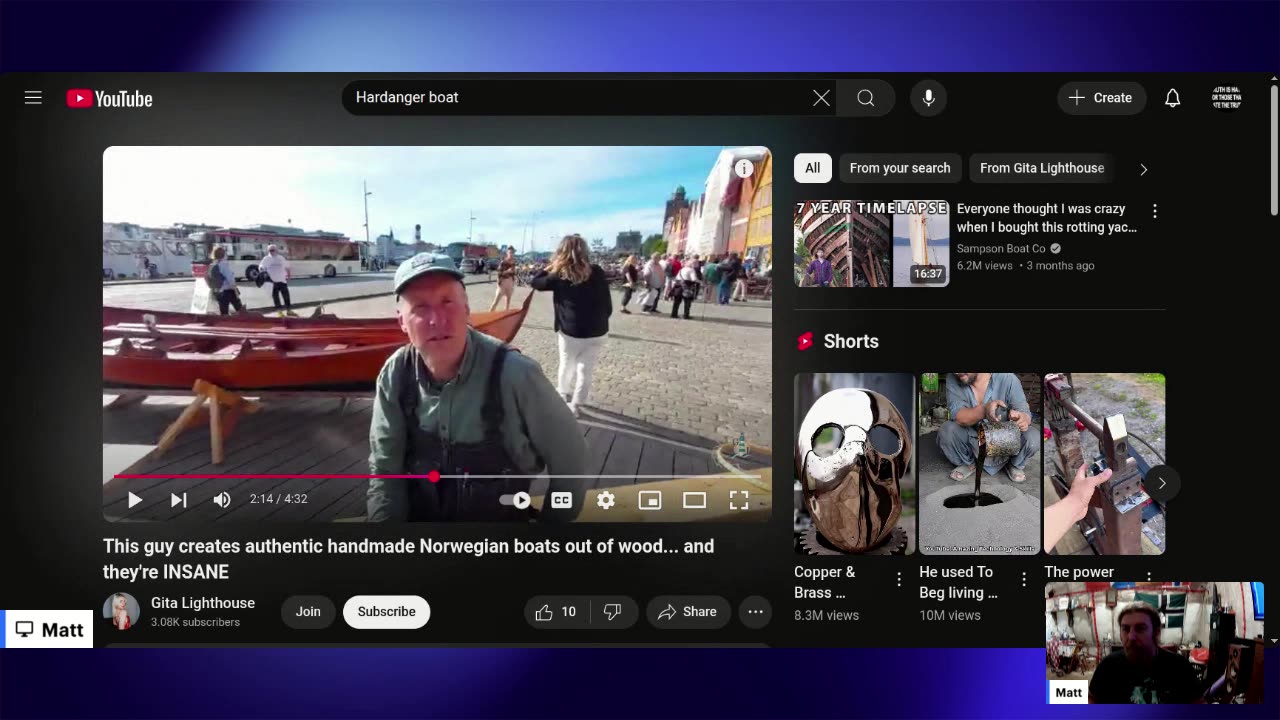Screen dimensions: 1280x720
Task: Click the Shorts section logo icon
Action: coord(805,342)
